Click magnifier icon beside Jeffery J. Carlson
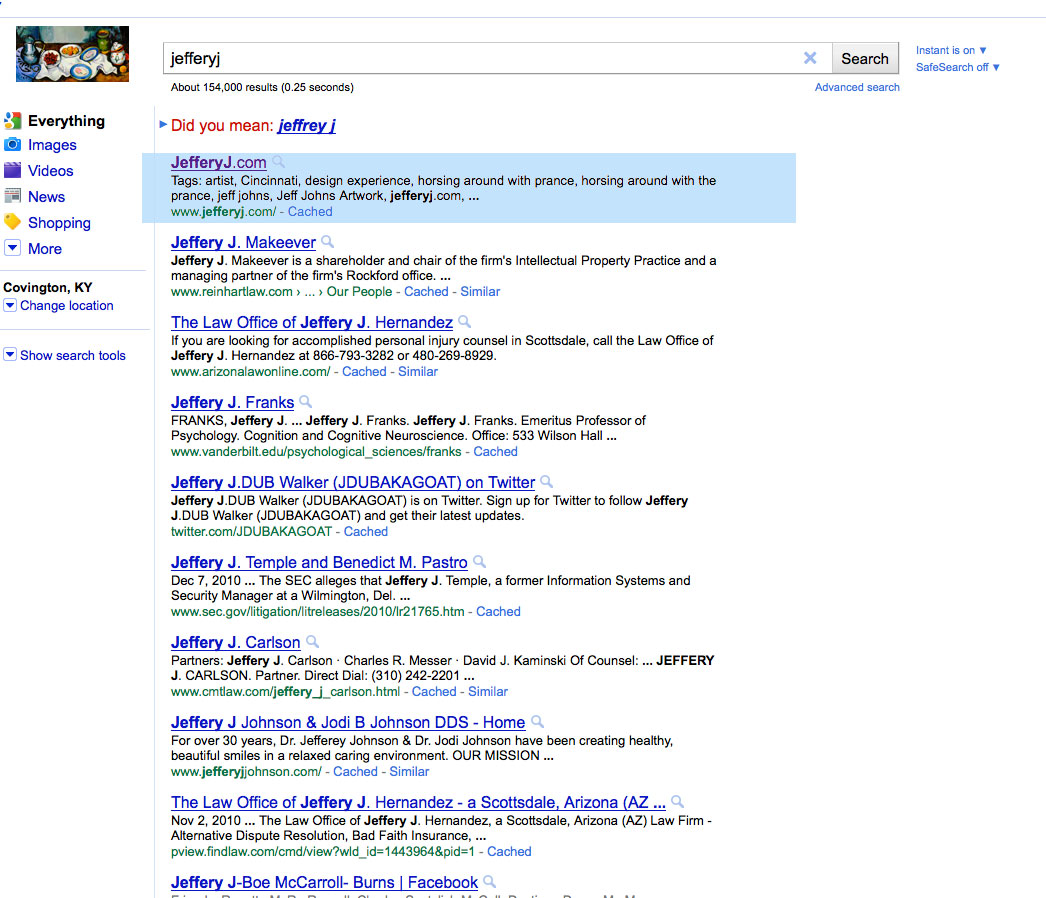This screenshot has width=1046, height=898. pos(312,642)
